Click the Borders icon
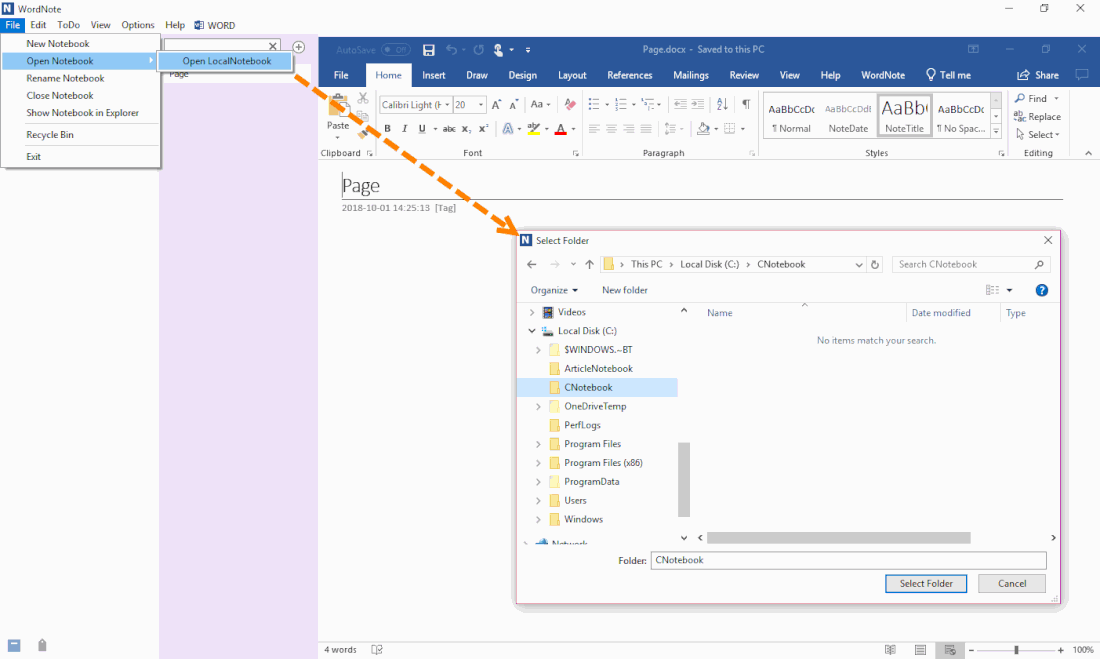 click(730, 128)
